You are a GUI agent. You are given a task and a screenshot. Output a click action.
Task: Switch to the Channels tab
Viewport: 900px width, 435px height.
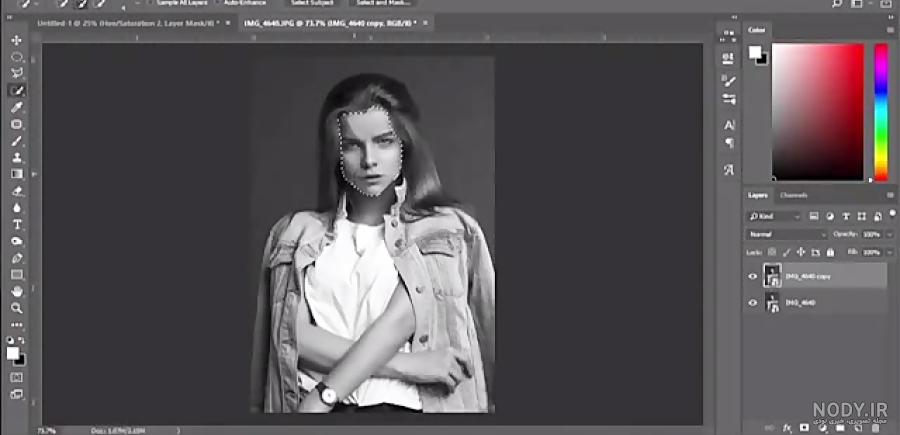point(793,195)
